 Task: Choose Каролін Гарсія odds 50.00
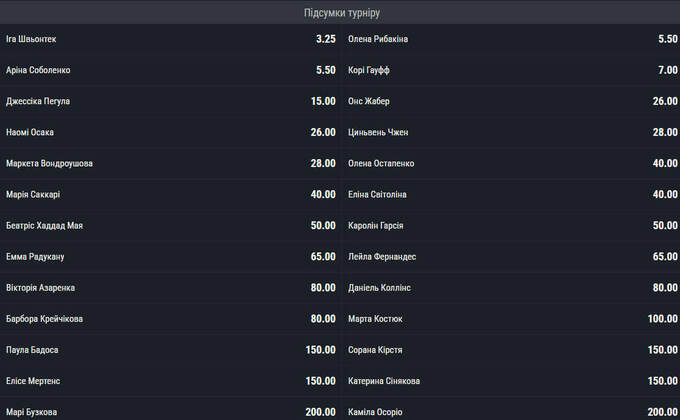click(512, 225)
